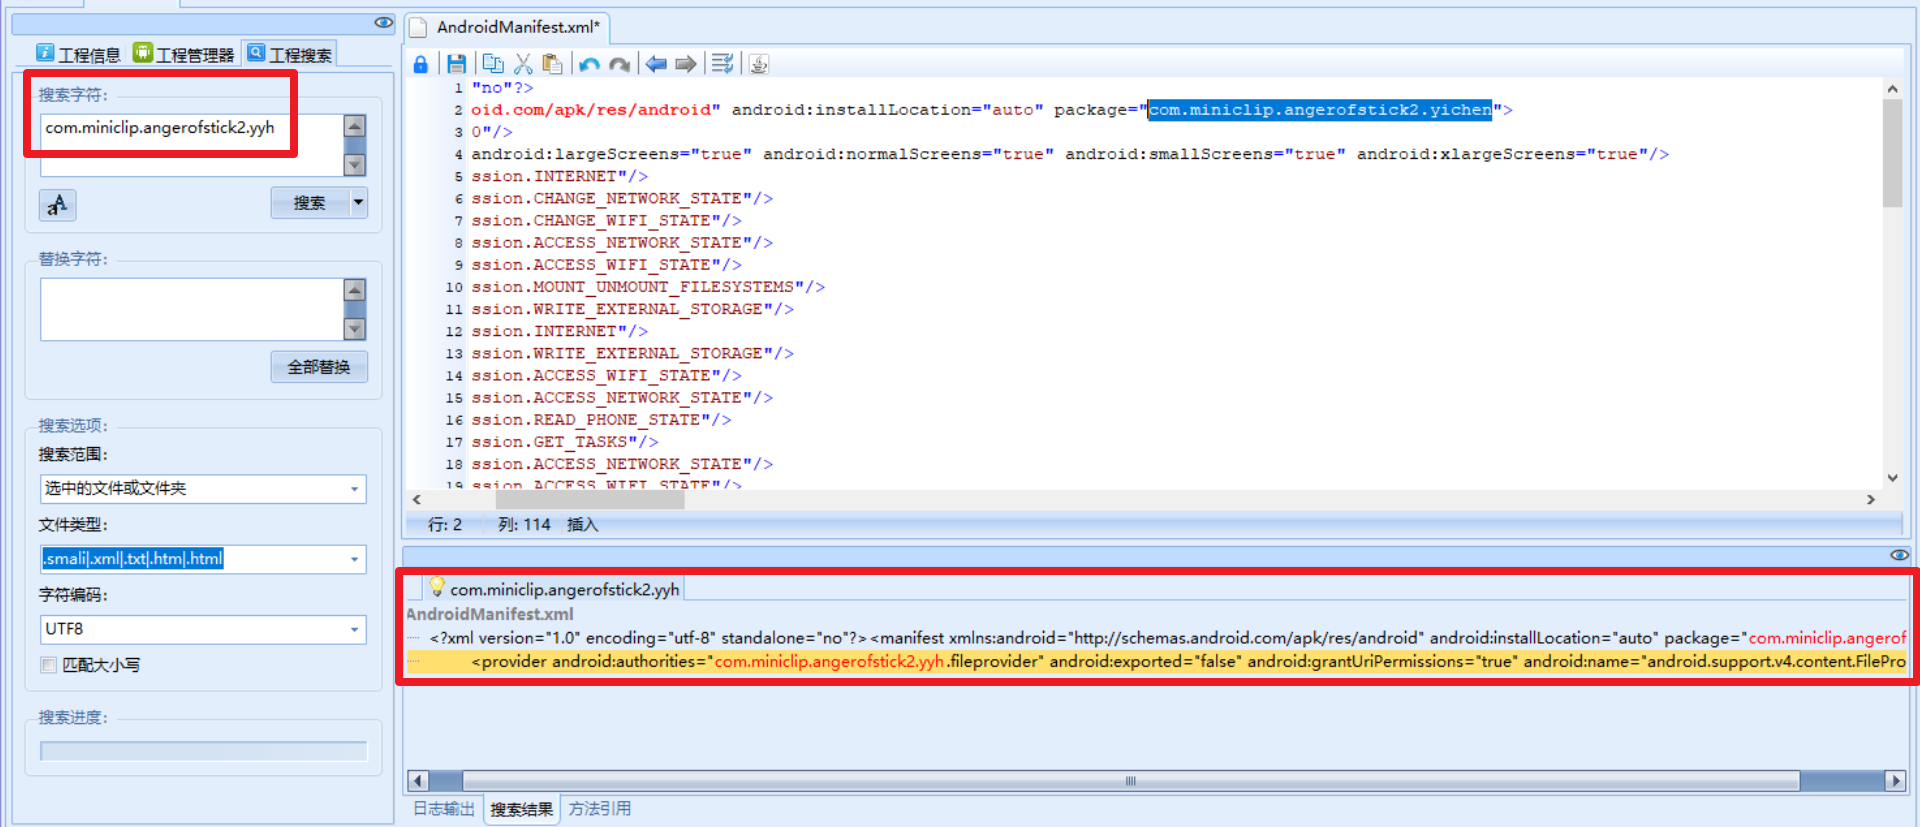Click the lock icon in editor toolbar
Screen dimensions: 1920x827
(x=421, y=64)
